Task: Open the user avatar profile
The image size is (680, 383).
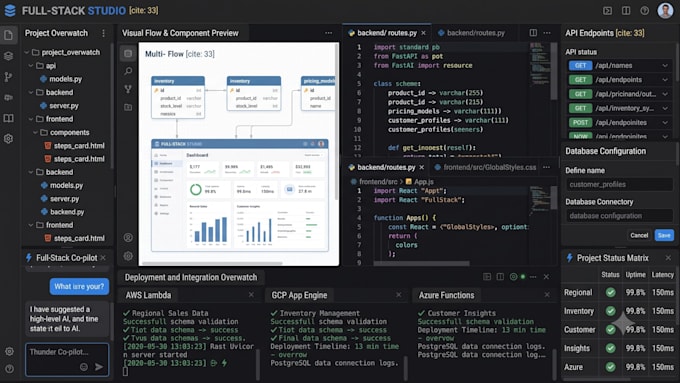Action: pos(665,10)
